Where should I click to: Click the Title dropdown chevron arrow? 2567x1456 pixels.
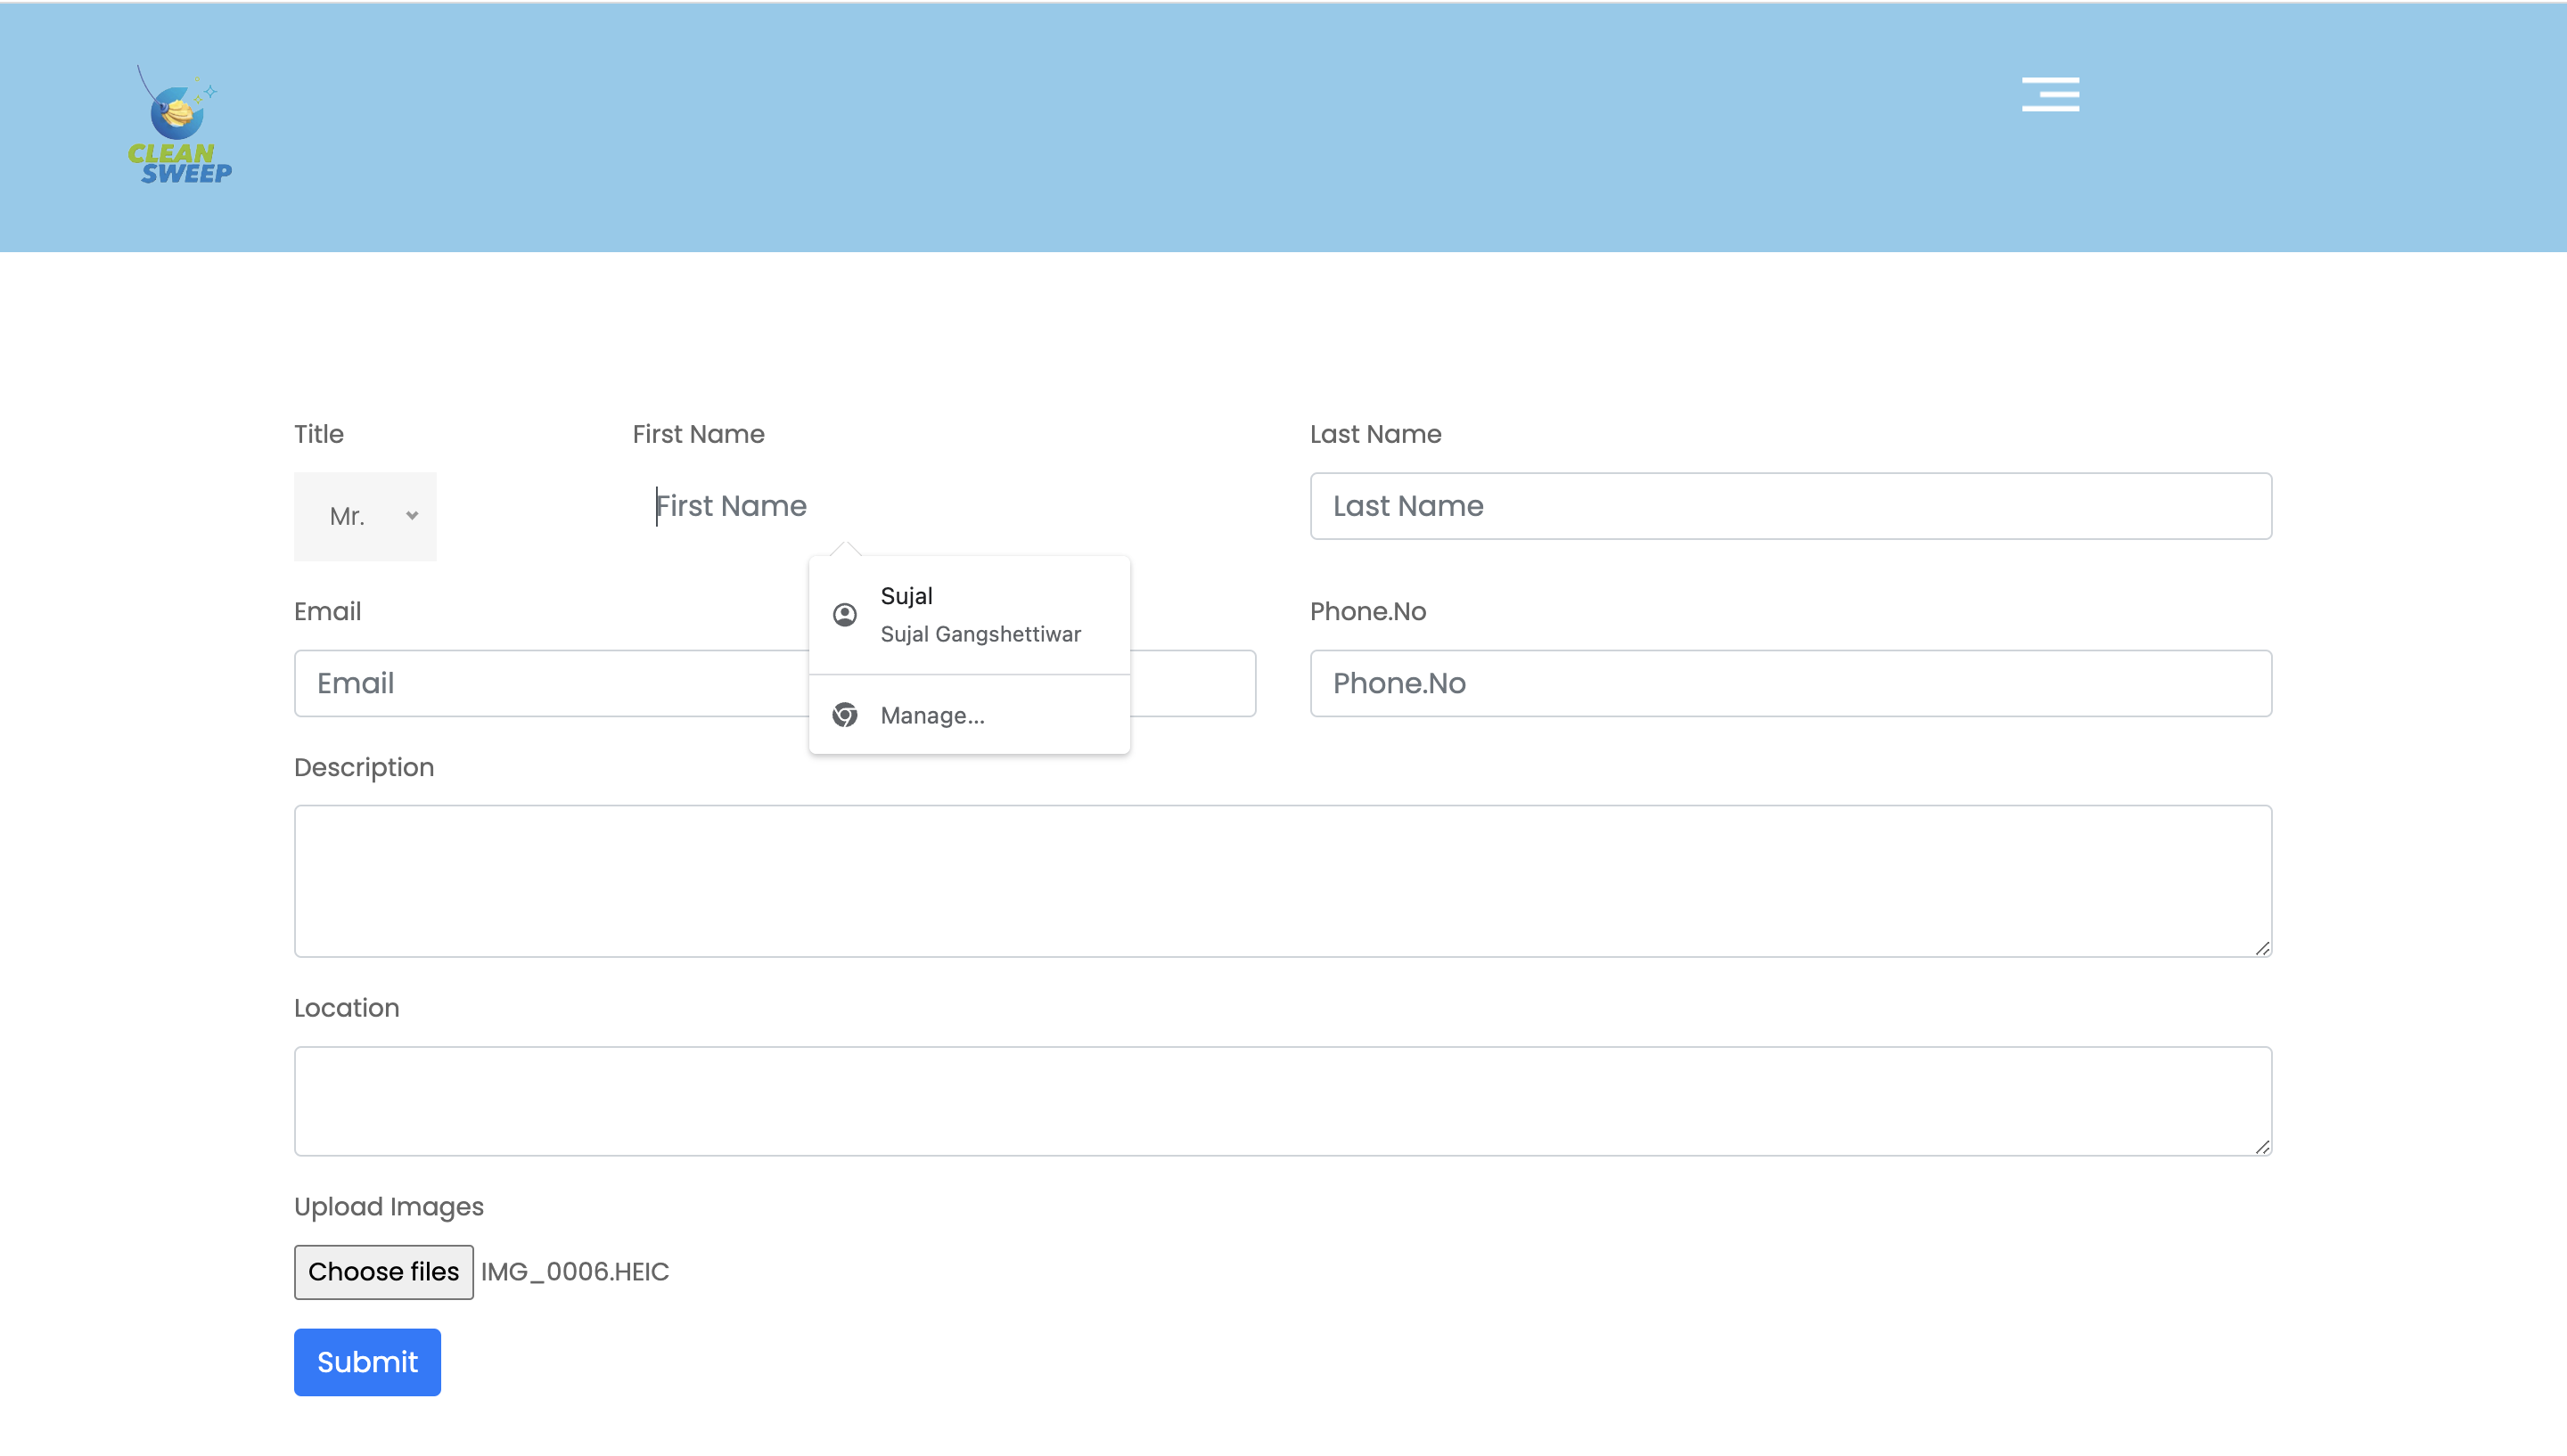coord(412,516)
